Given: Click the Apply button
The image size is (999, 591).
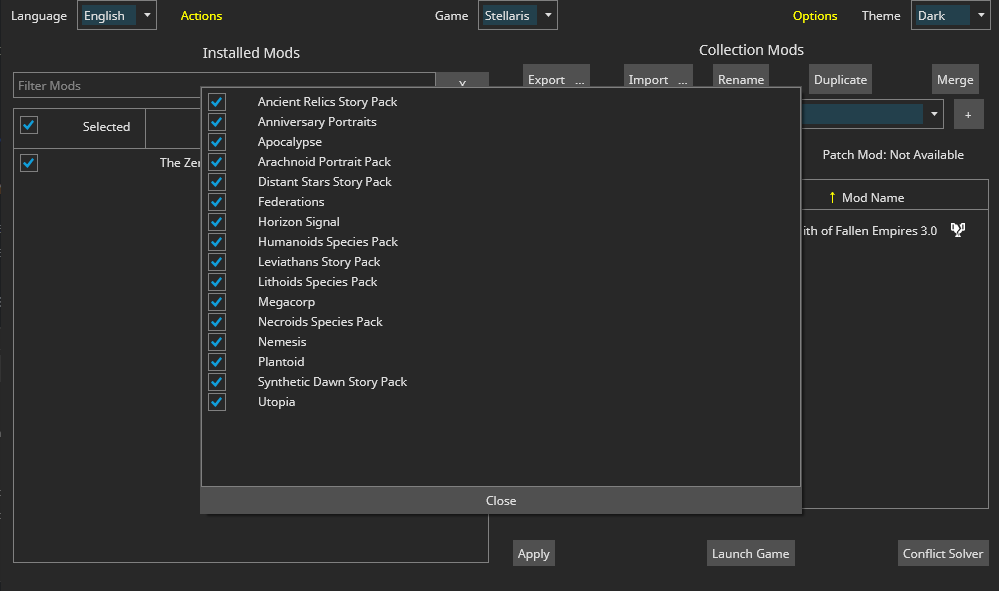Looking at the screenshot, I should (x=533, y=553).
